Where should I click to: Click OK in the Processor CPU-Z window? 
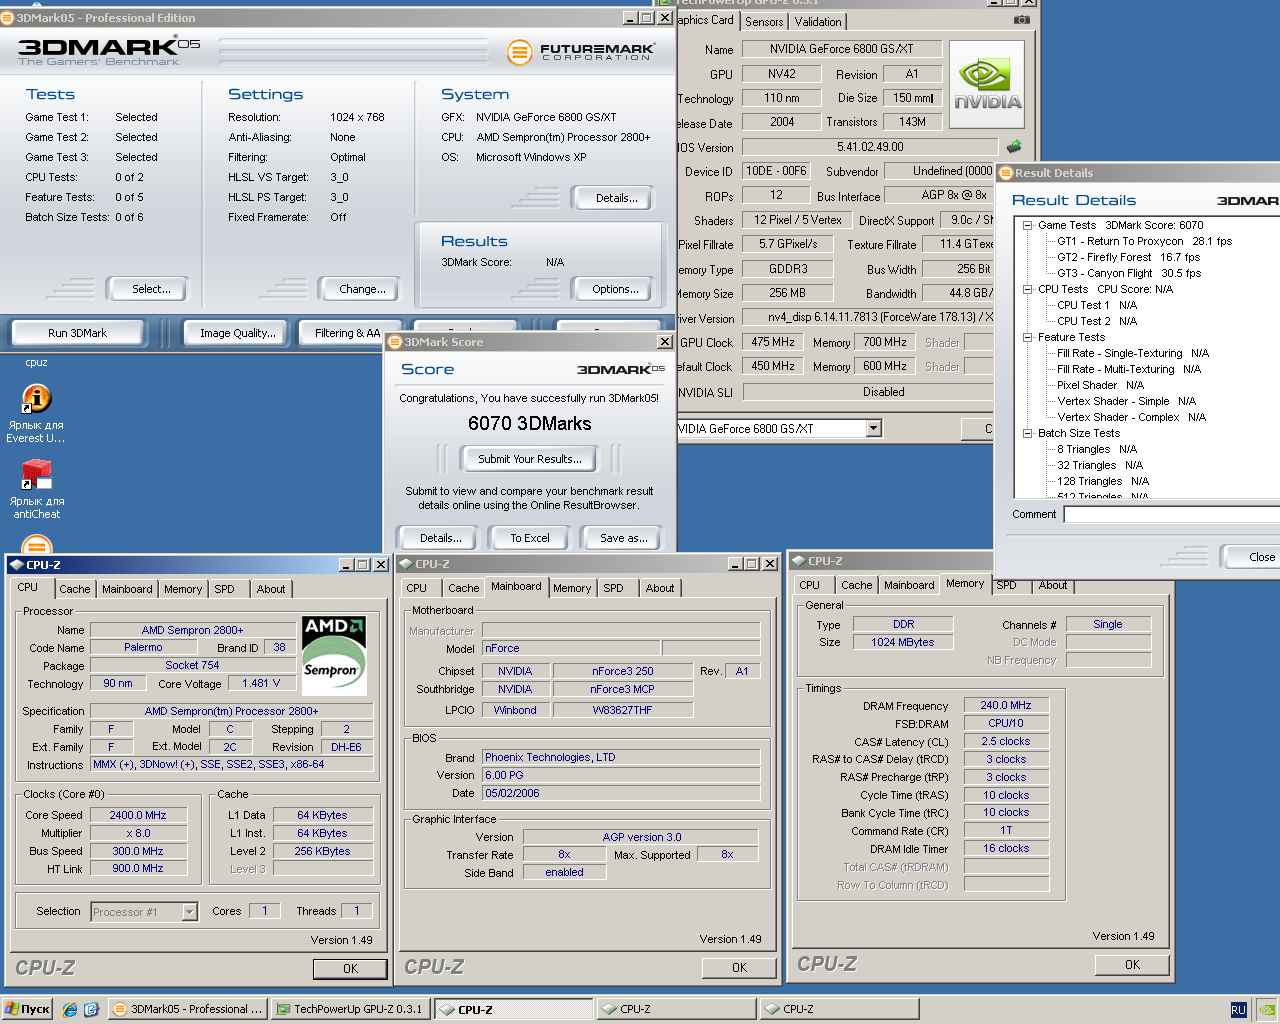[350, 969]
